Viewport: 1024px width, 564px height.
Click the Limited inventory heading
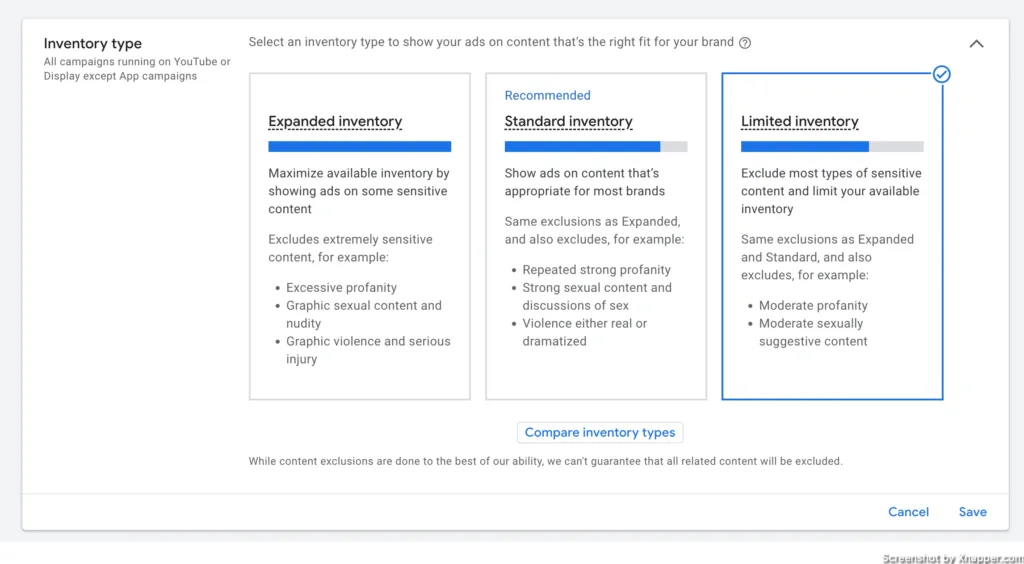pyautogui.click(x=799, y=121)
